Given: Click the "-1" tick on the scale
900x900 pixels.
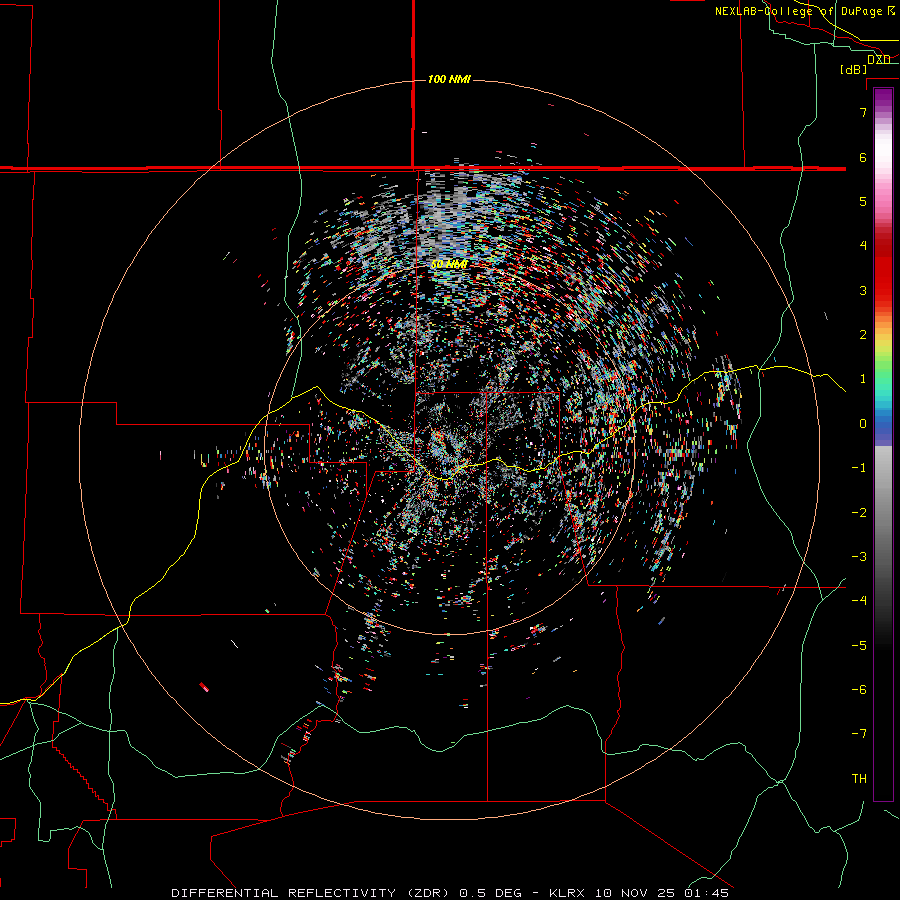Looking at the screenshot, I should click(859, 467).
